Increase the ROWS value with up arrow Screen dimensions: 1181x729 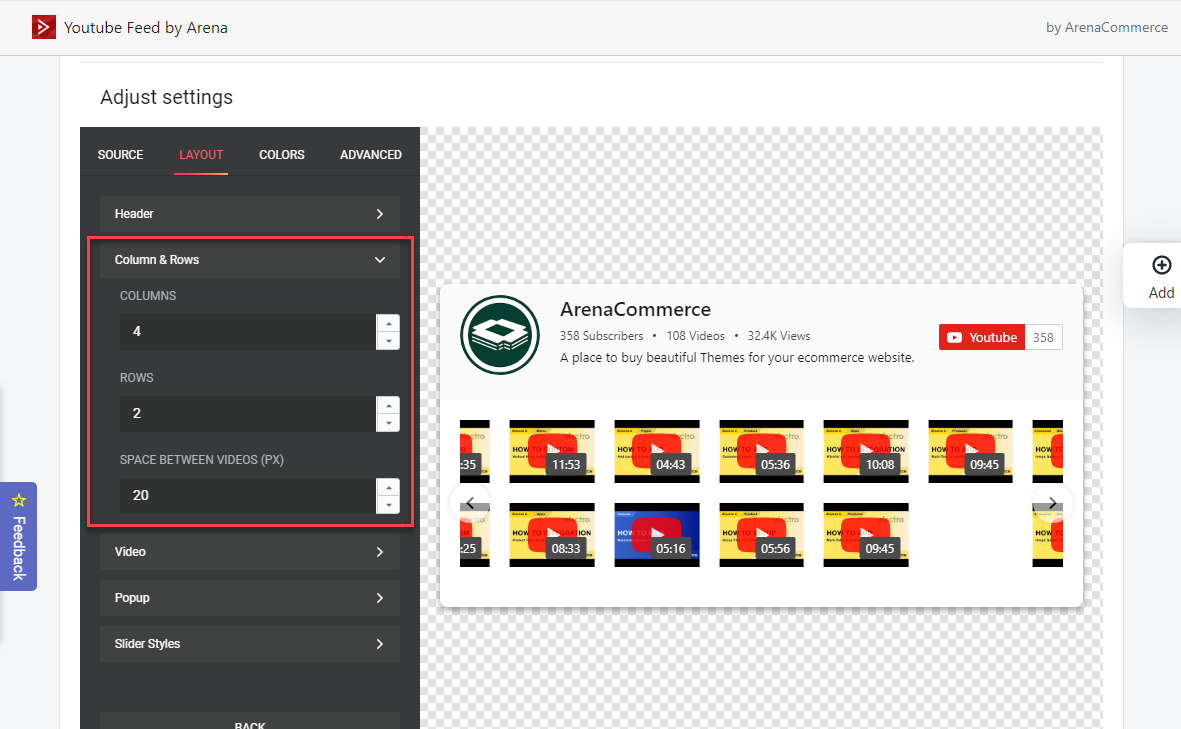pyautogui.click(x=388, y=405)
